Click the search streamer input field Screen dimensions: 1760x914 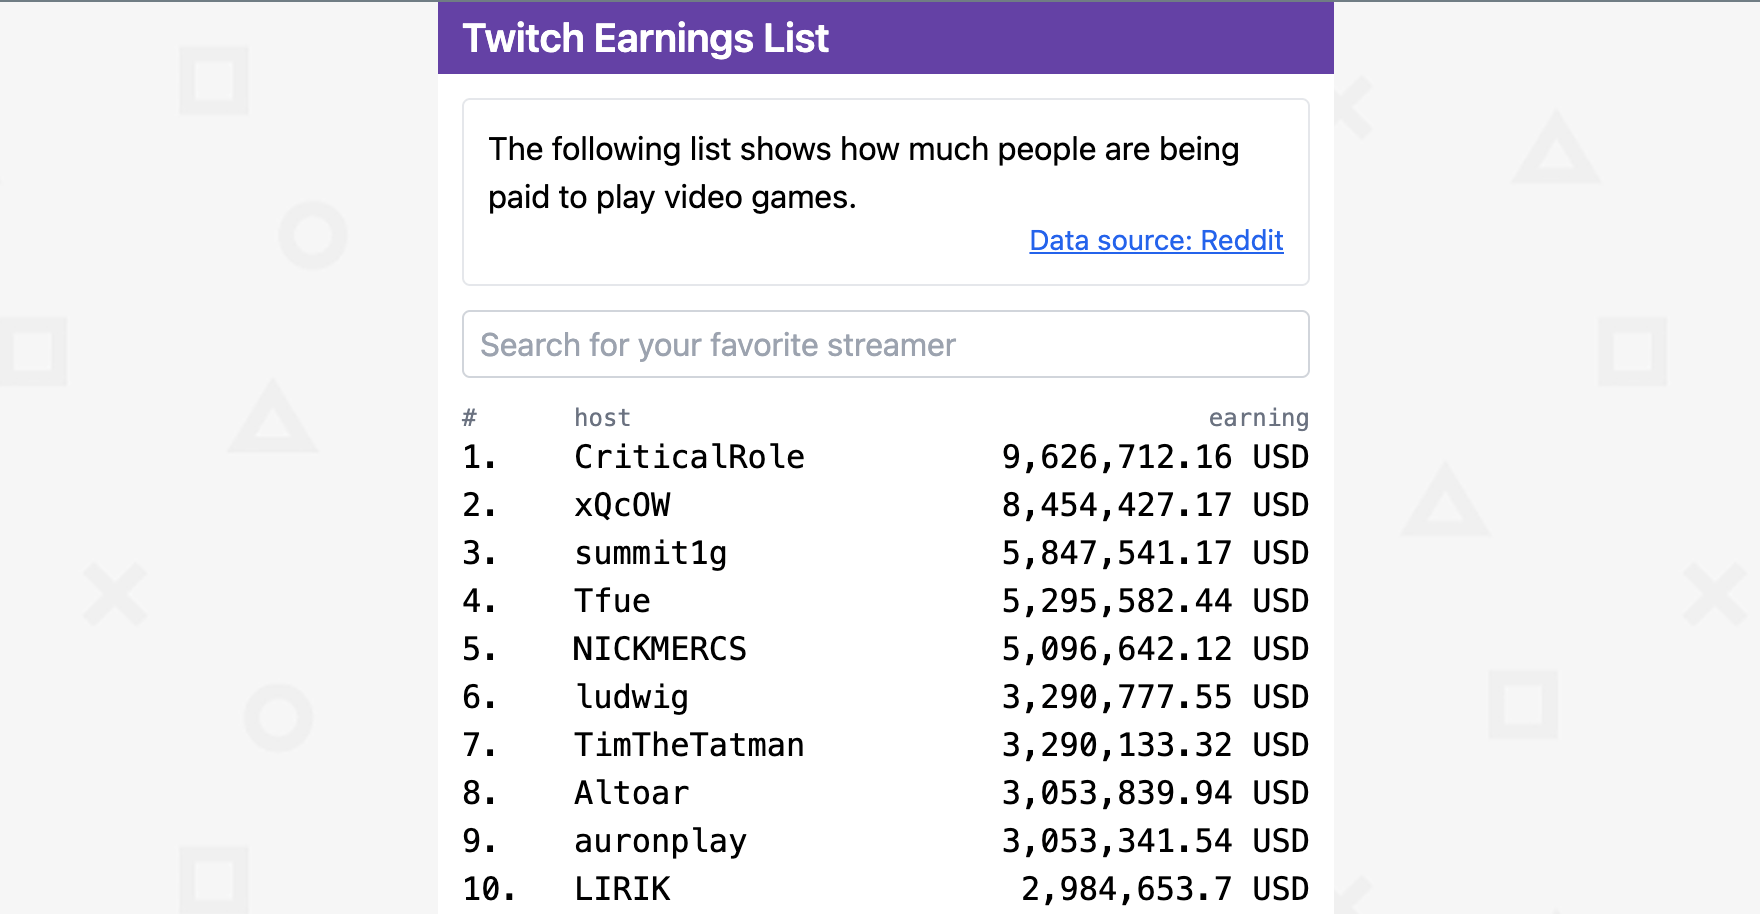pyautogui.click(x=884, y=344)
